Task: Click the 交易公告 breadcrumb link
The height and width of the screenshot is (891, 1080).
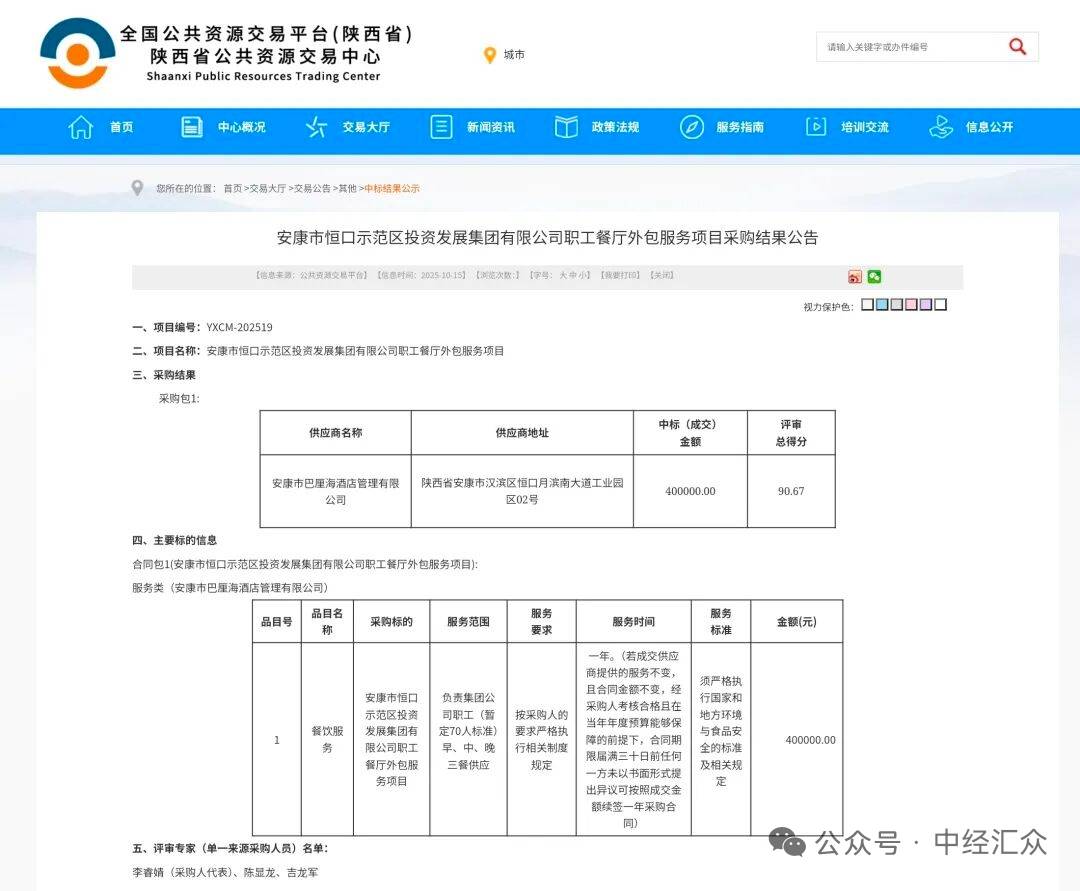Action: [312, 188]
